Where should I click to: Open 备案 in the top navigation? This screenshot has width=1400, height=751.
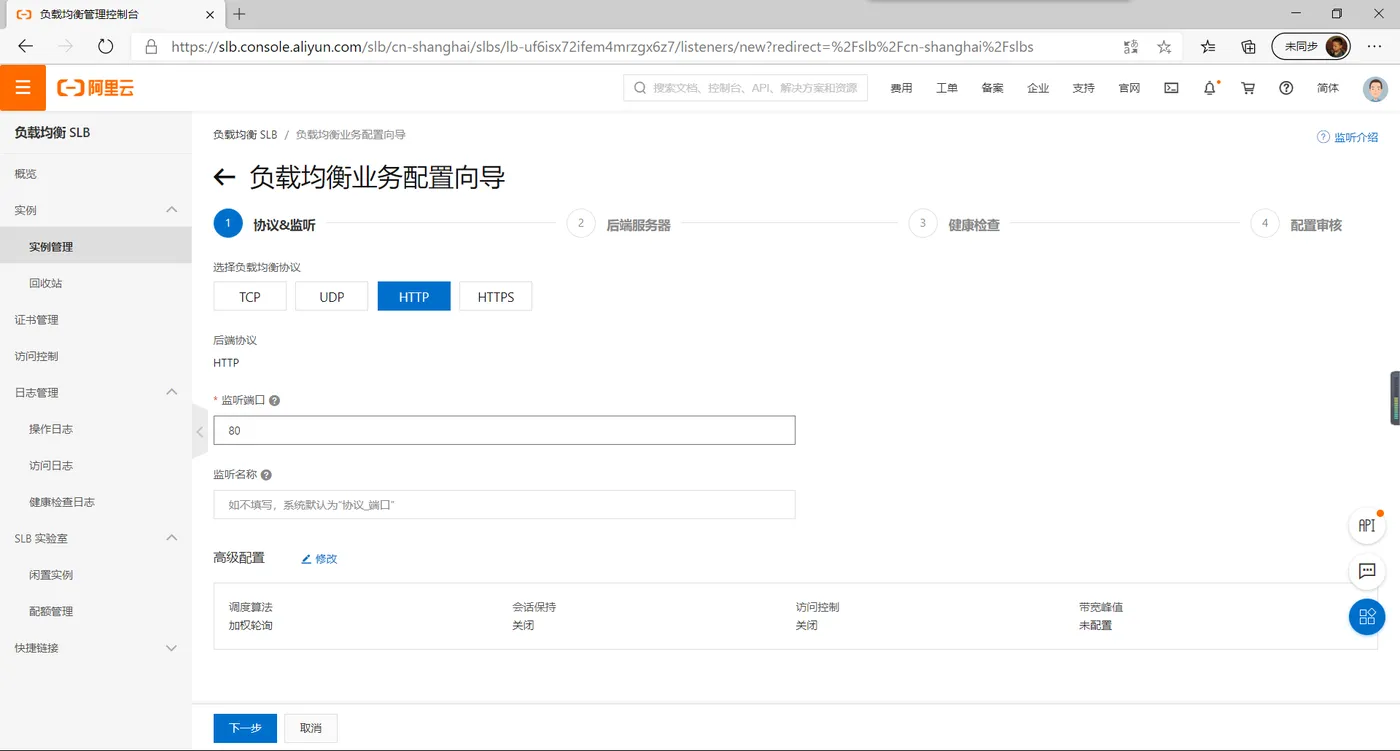pyautogui.click(x=992, y=88)
